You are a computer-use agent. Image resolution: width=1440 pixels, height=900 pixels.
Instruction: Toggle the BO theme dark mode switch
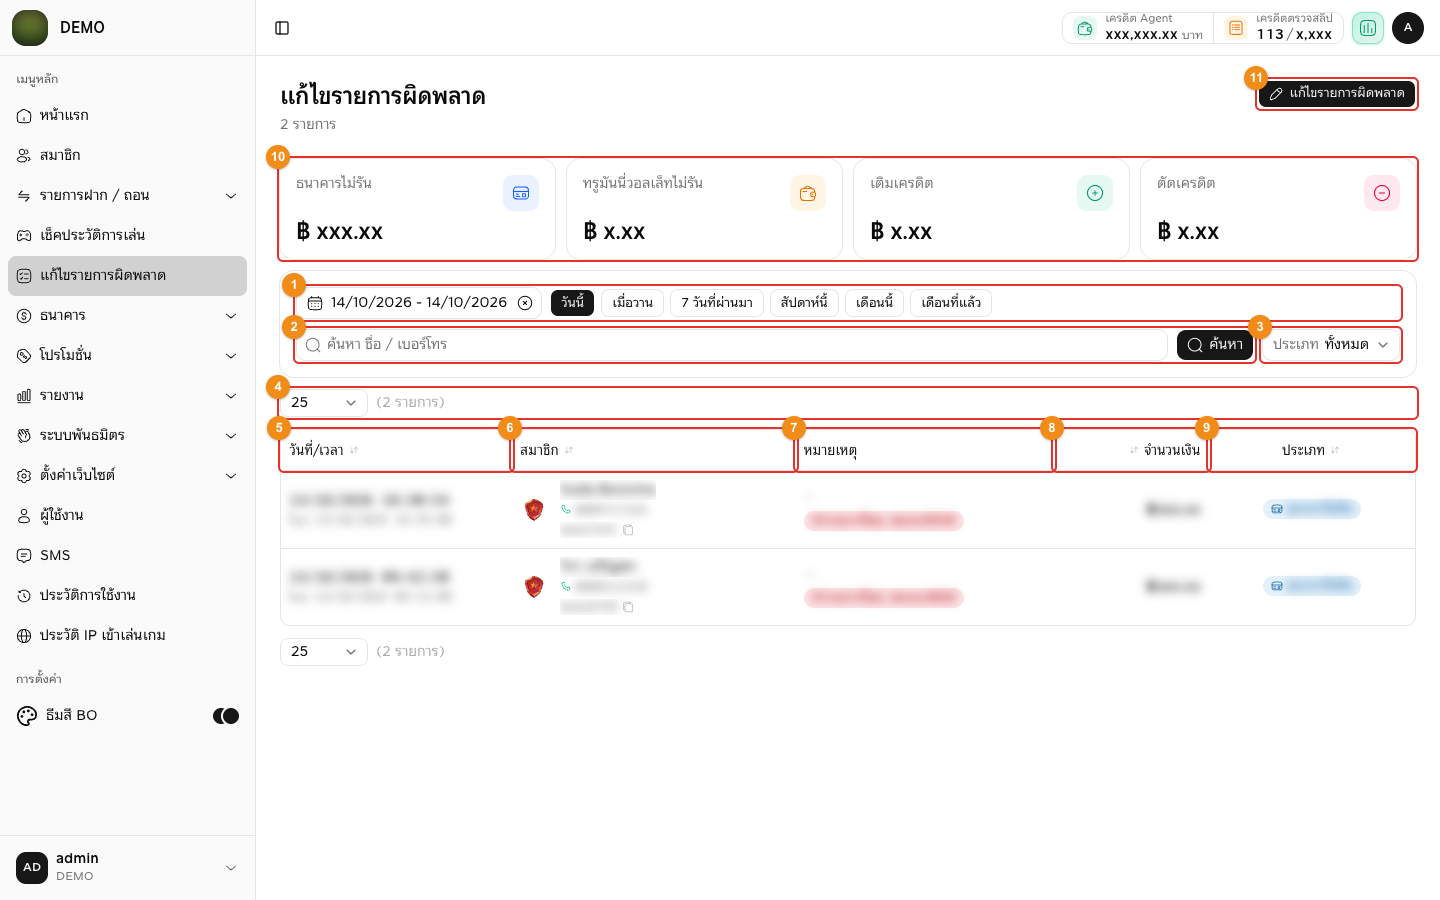click(x=226, y=716)
